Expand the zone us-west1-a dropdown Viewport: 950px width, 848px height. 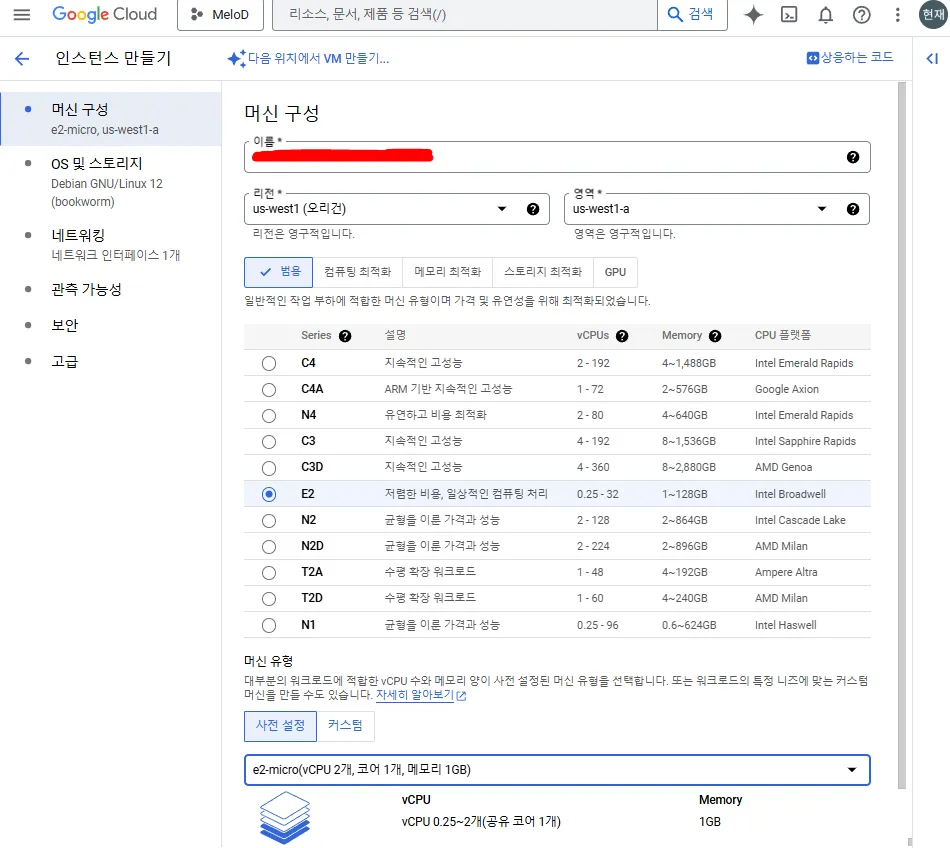click(x=717, y=209)
